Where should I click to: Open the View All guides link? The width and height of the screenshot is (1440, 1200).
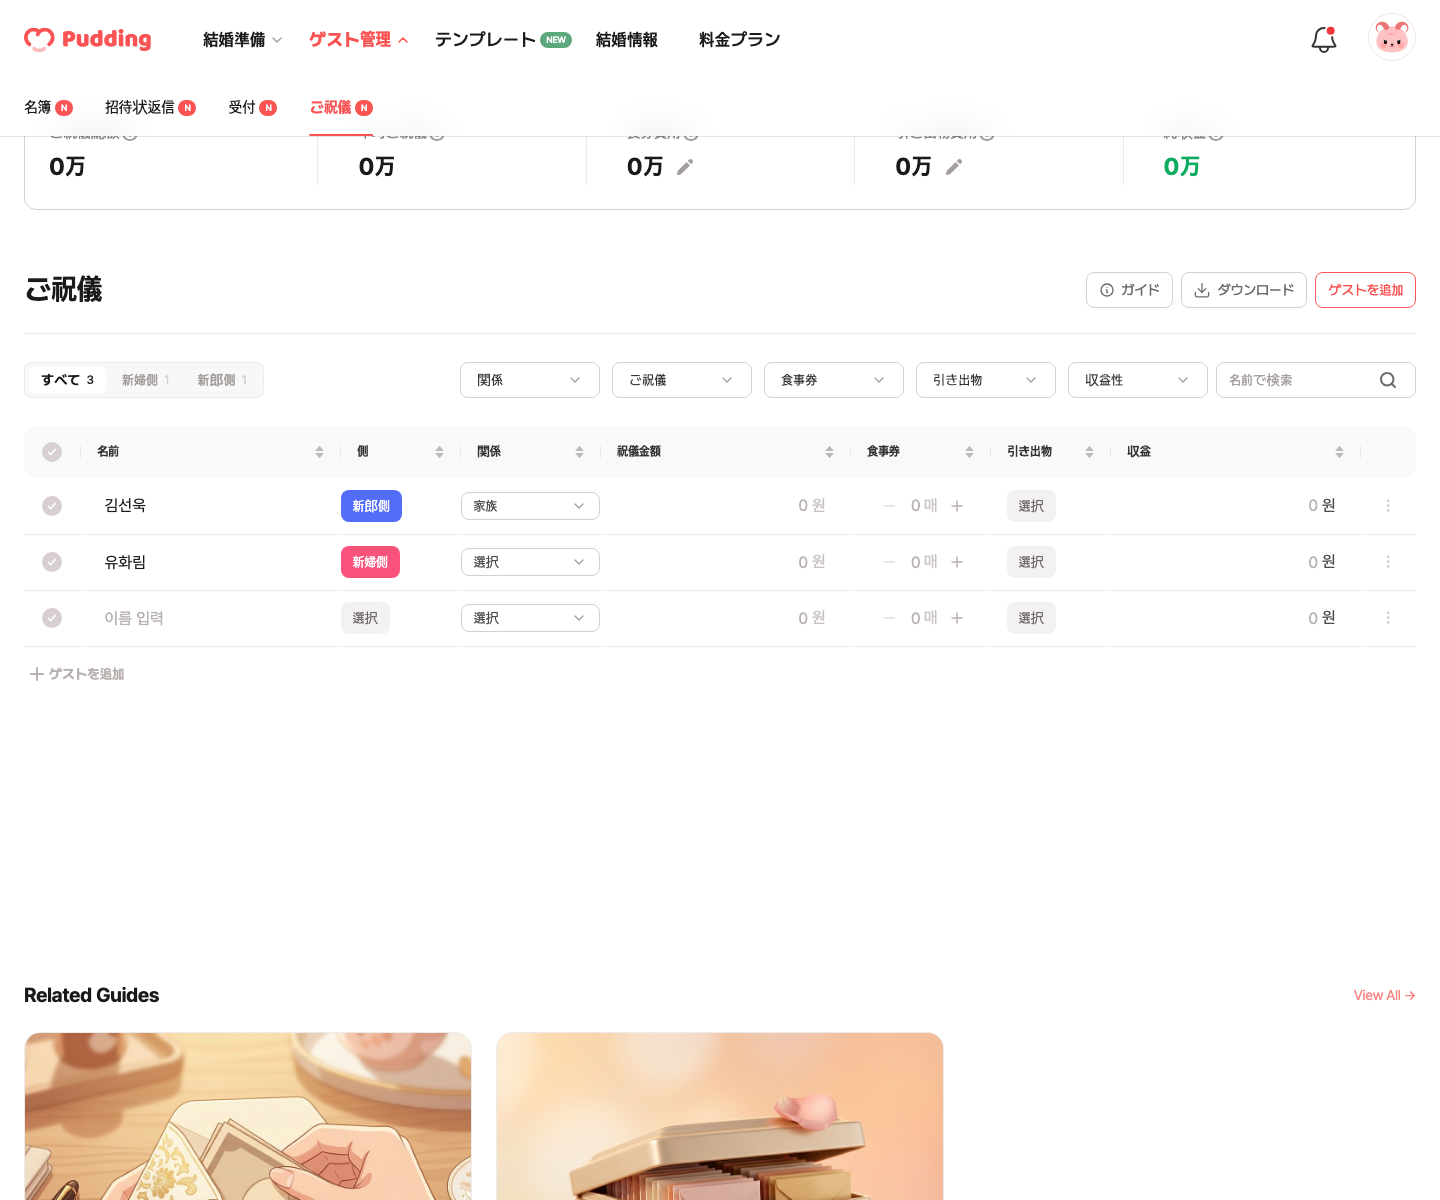tap(1384, 995)
